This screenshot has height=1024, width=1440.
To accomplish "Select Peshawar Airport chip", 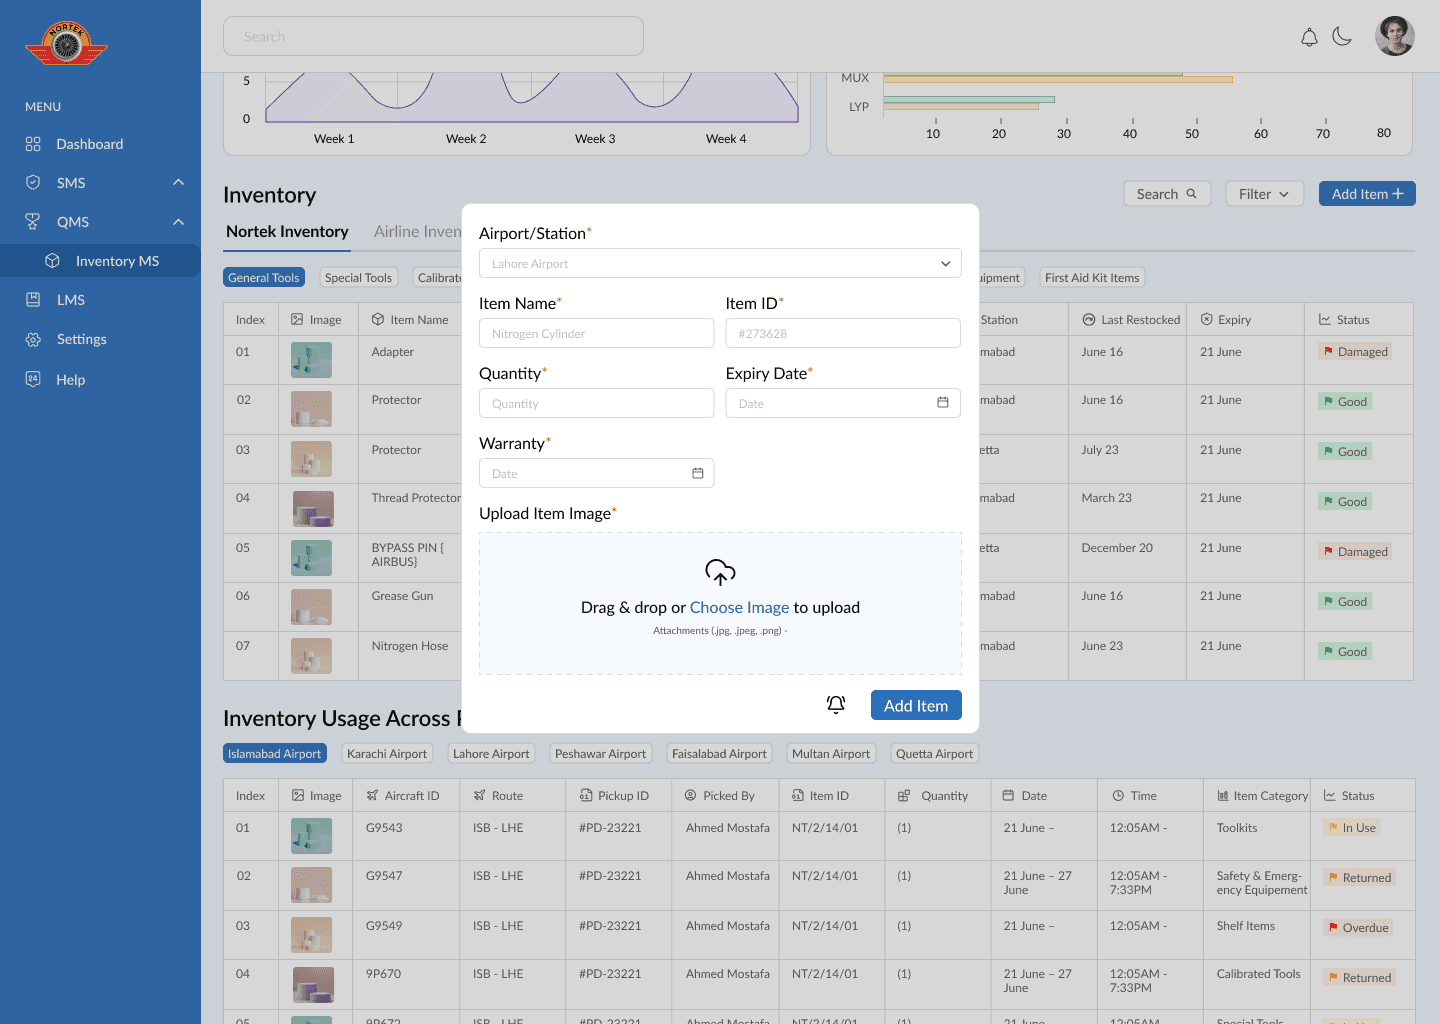I will point(600,754).
